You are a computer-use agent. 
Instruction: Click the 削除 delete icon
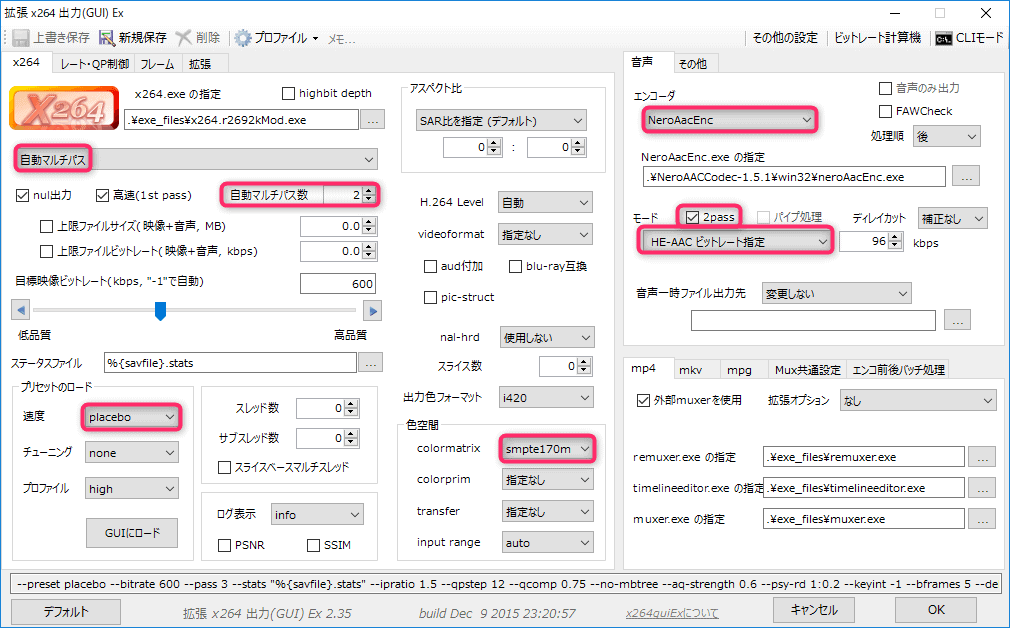click(x=184, y=38)
